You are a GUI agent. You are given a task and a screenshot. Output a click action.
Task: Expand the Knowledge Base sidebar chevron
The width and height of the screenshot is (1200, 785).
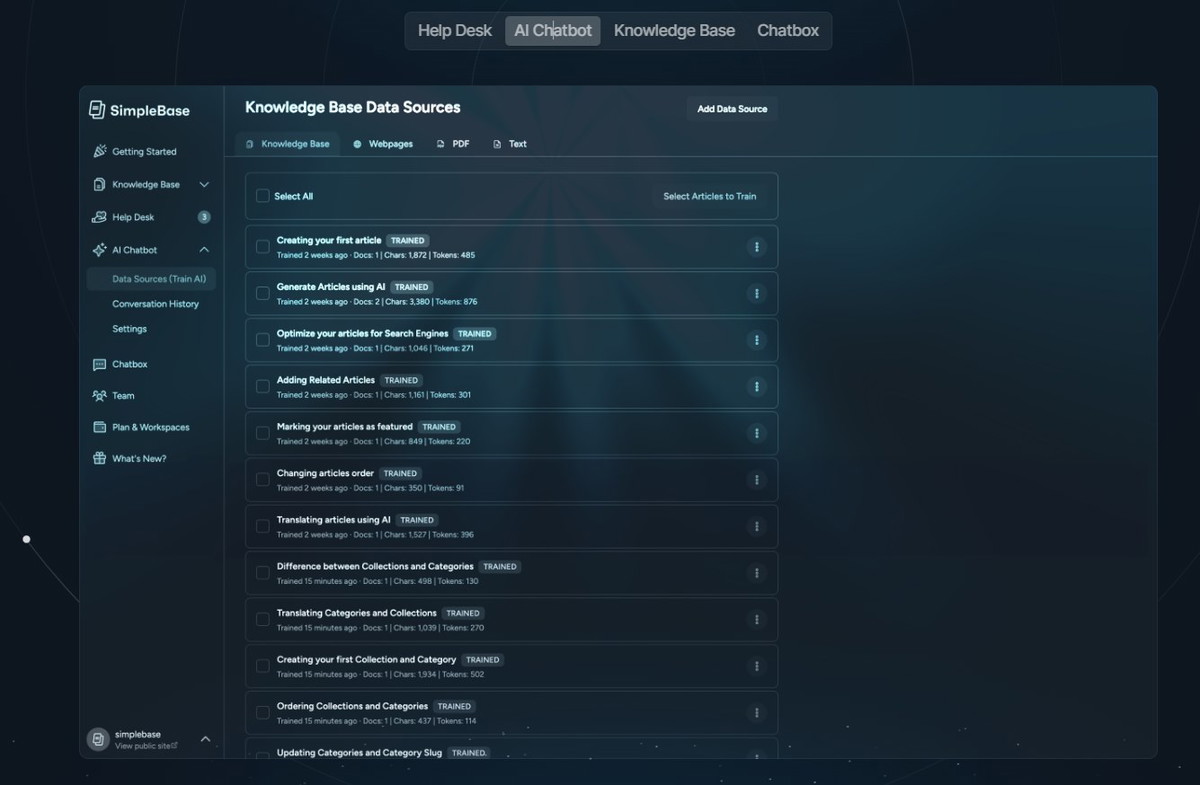(x=204, y=185)
